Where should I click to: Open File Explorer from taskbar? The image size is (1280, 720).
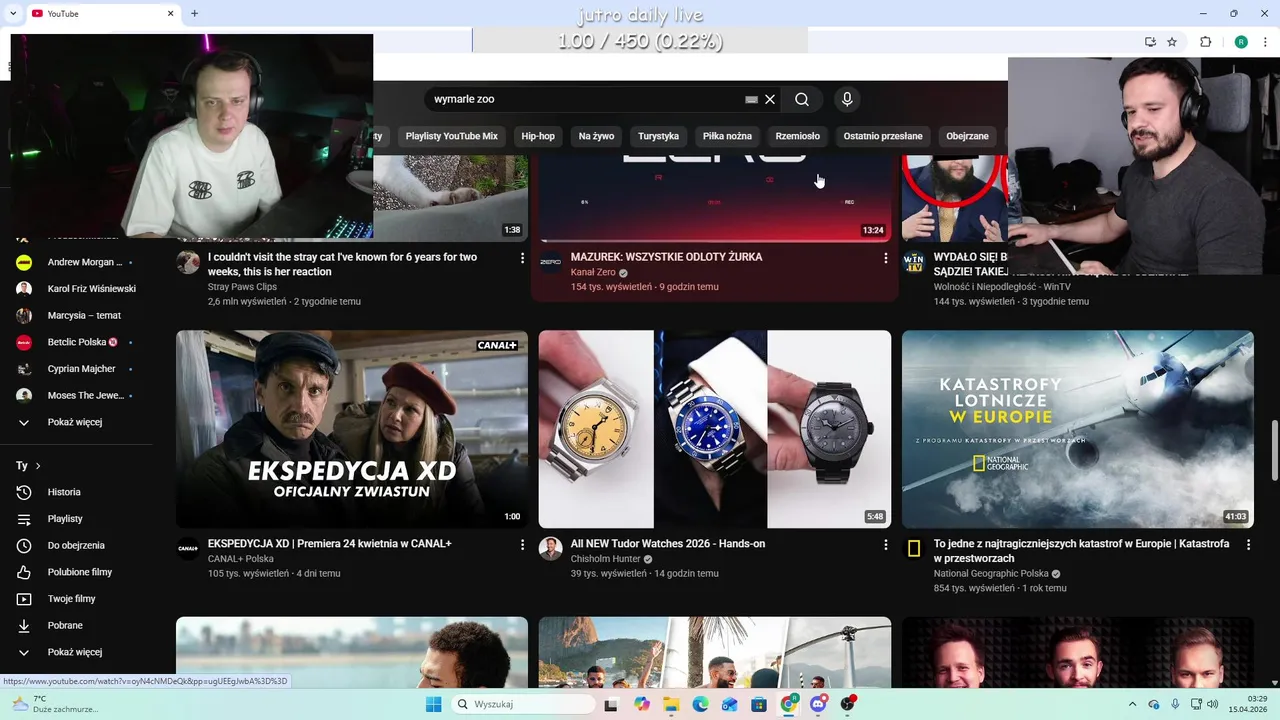point(671,704)
